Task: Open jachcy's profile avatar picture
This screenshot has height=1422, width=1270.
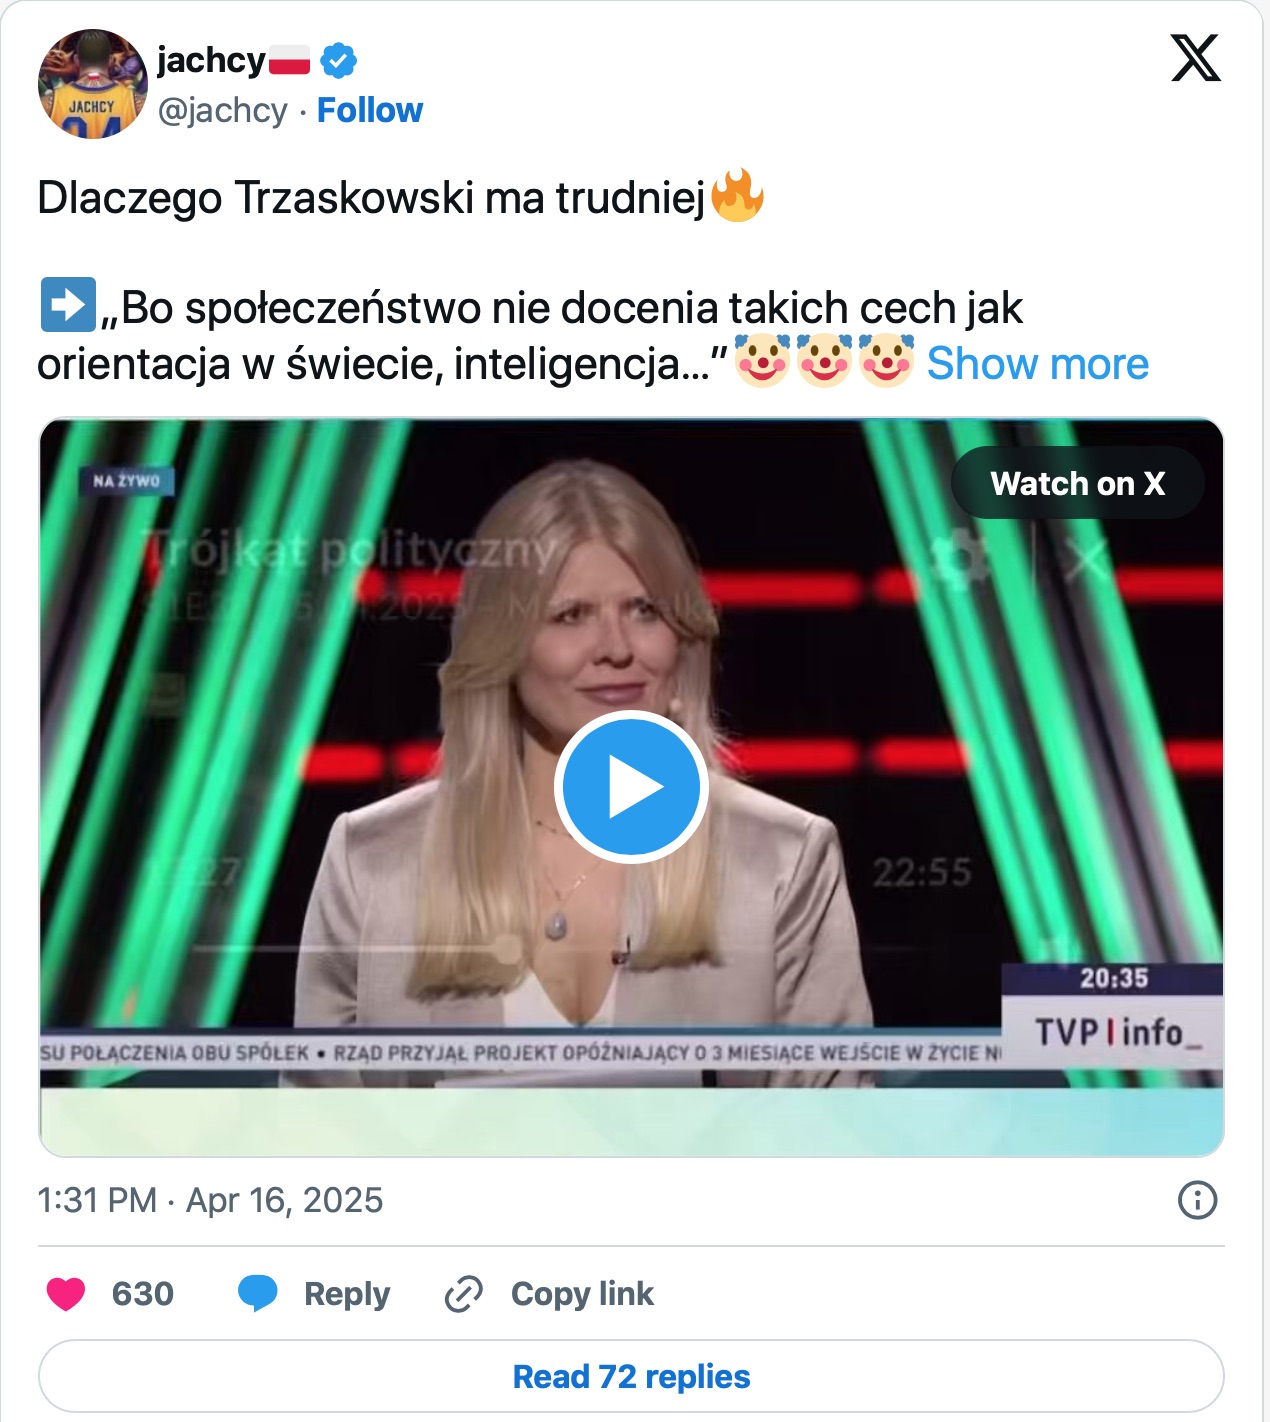Action: (x=93, y=84)
